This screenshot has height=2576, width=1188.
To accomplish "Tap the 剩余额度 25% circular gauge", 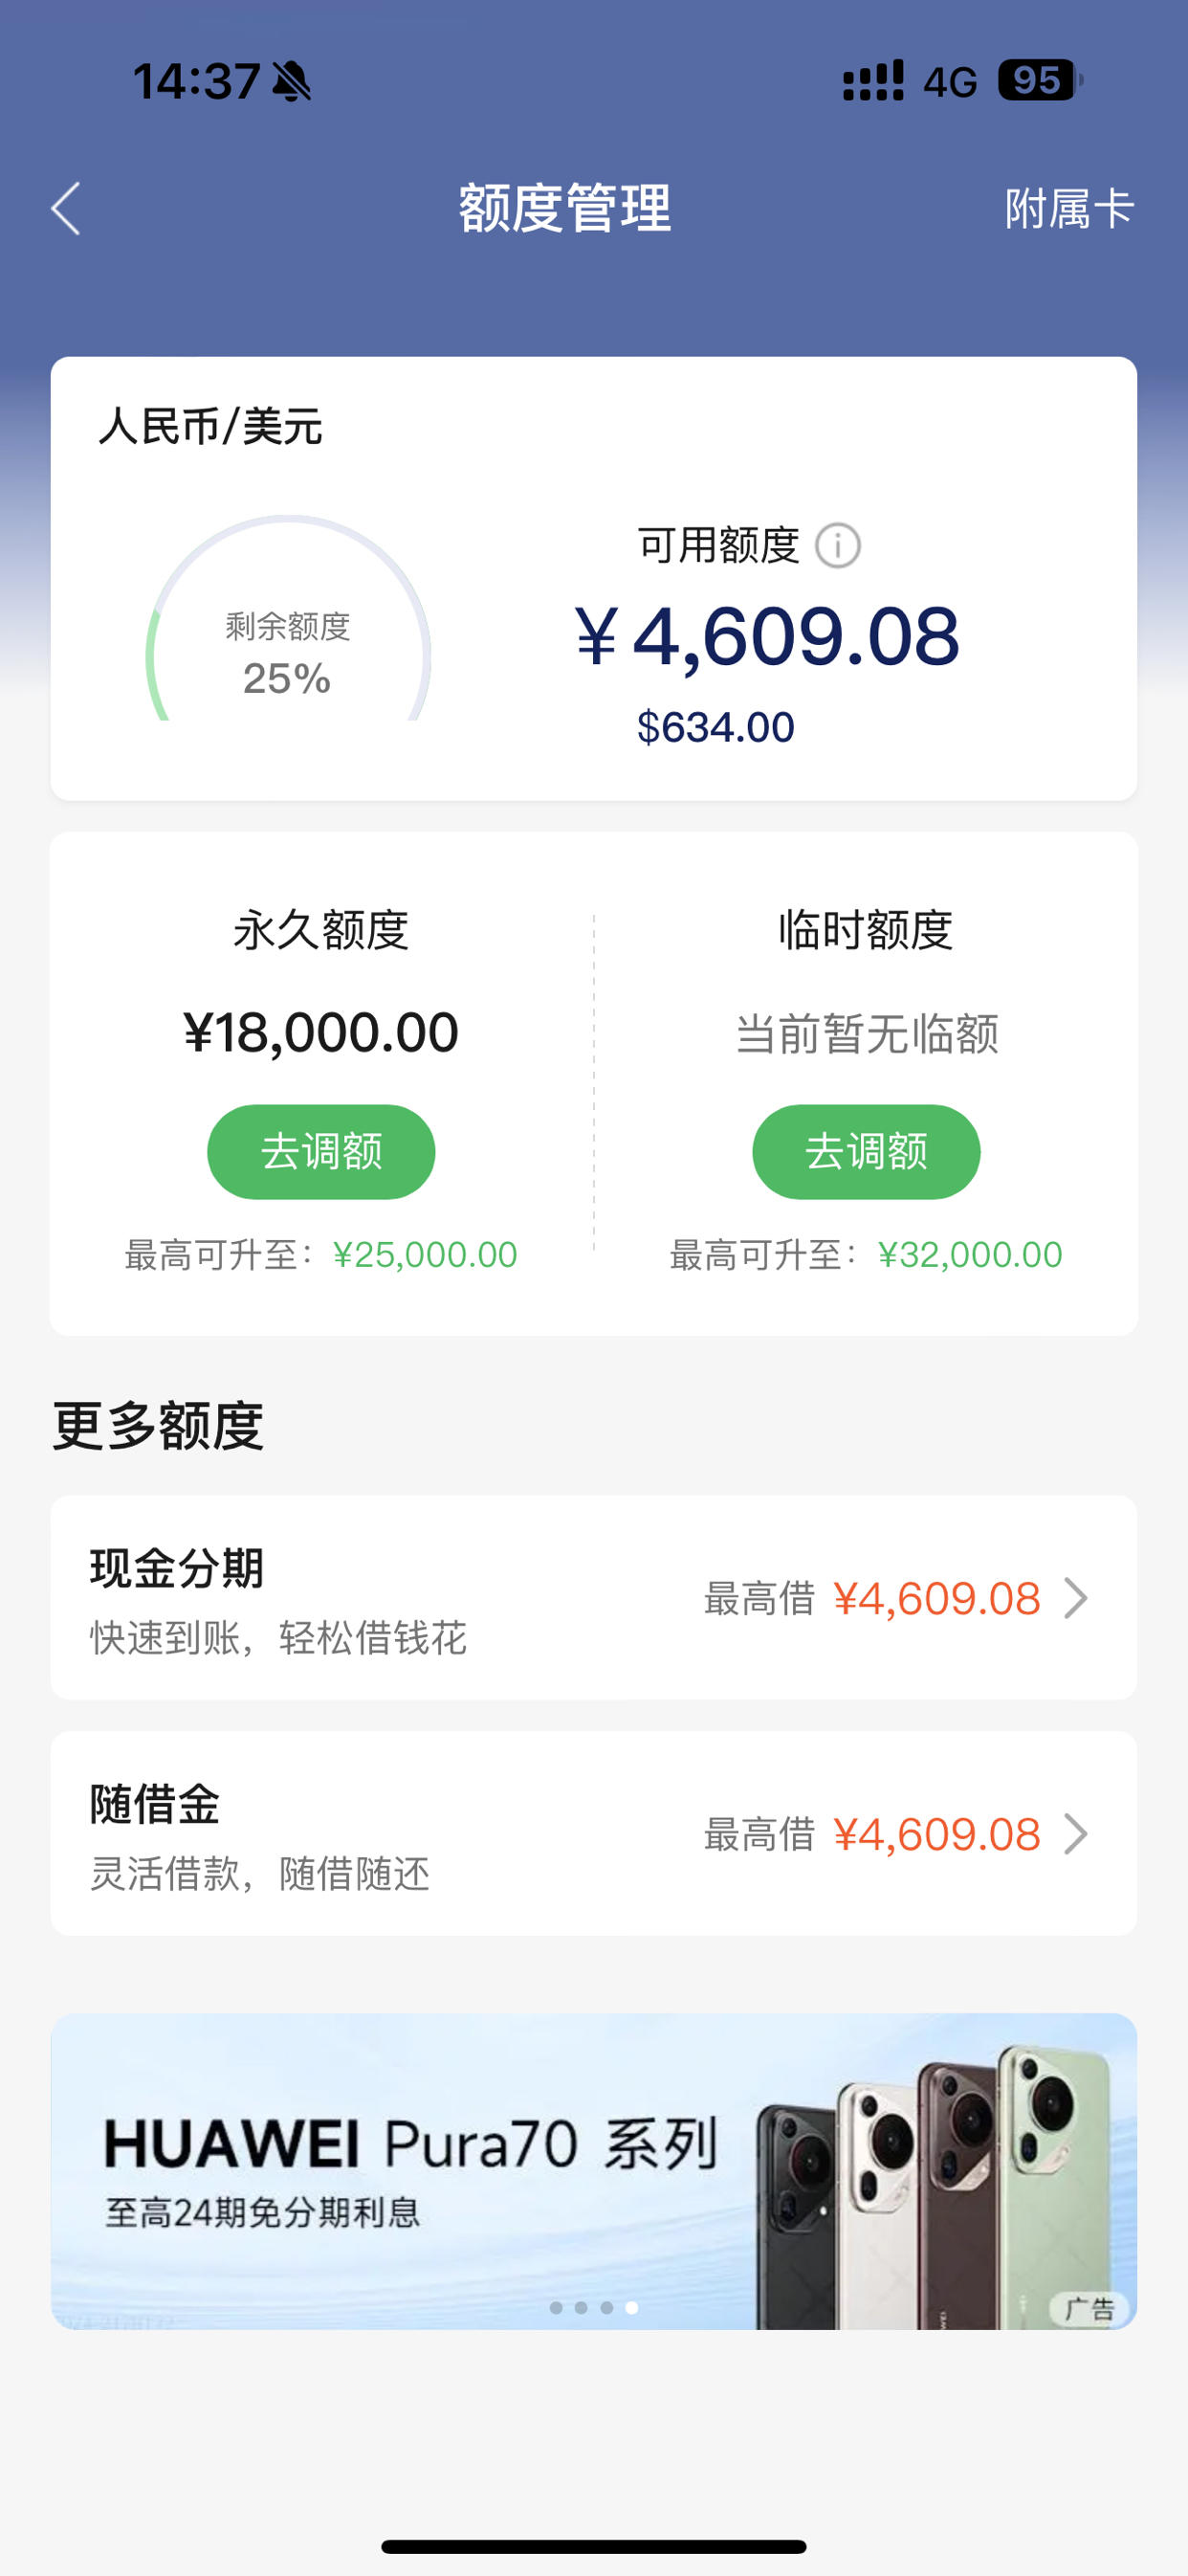I will point(288,618).
